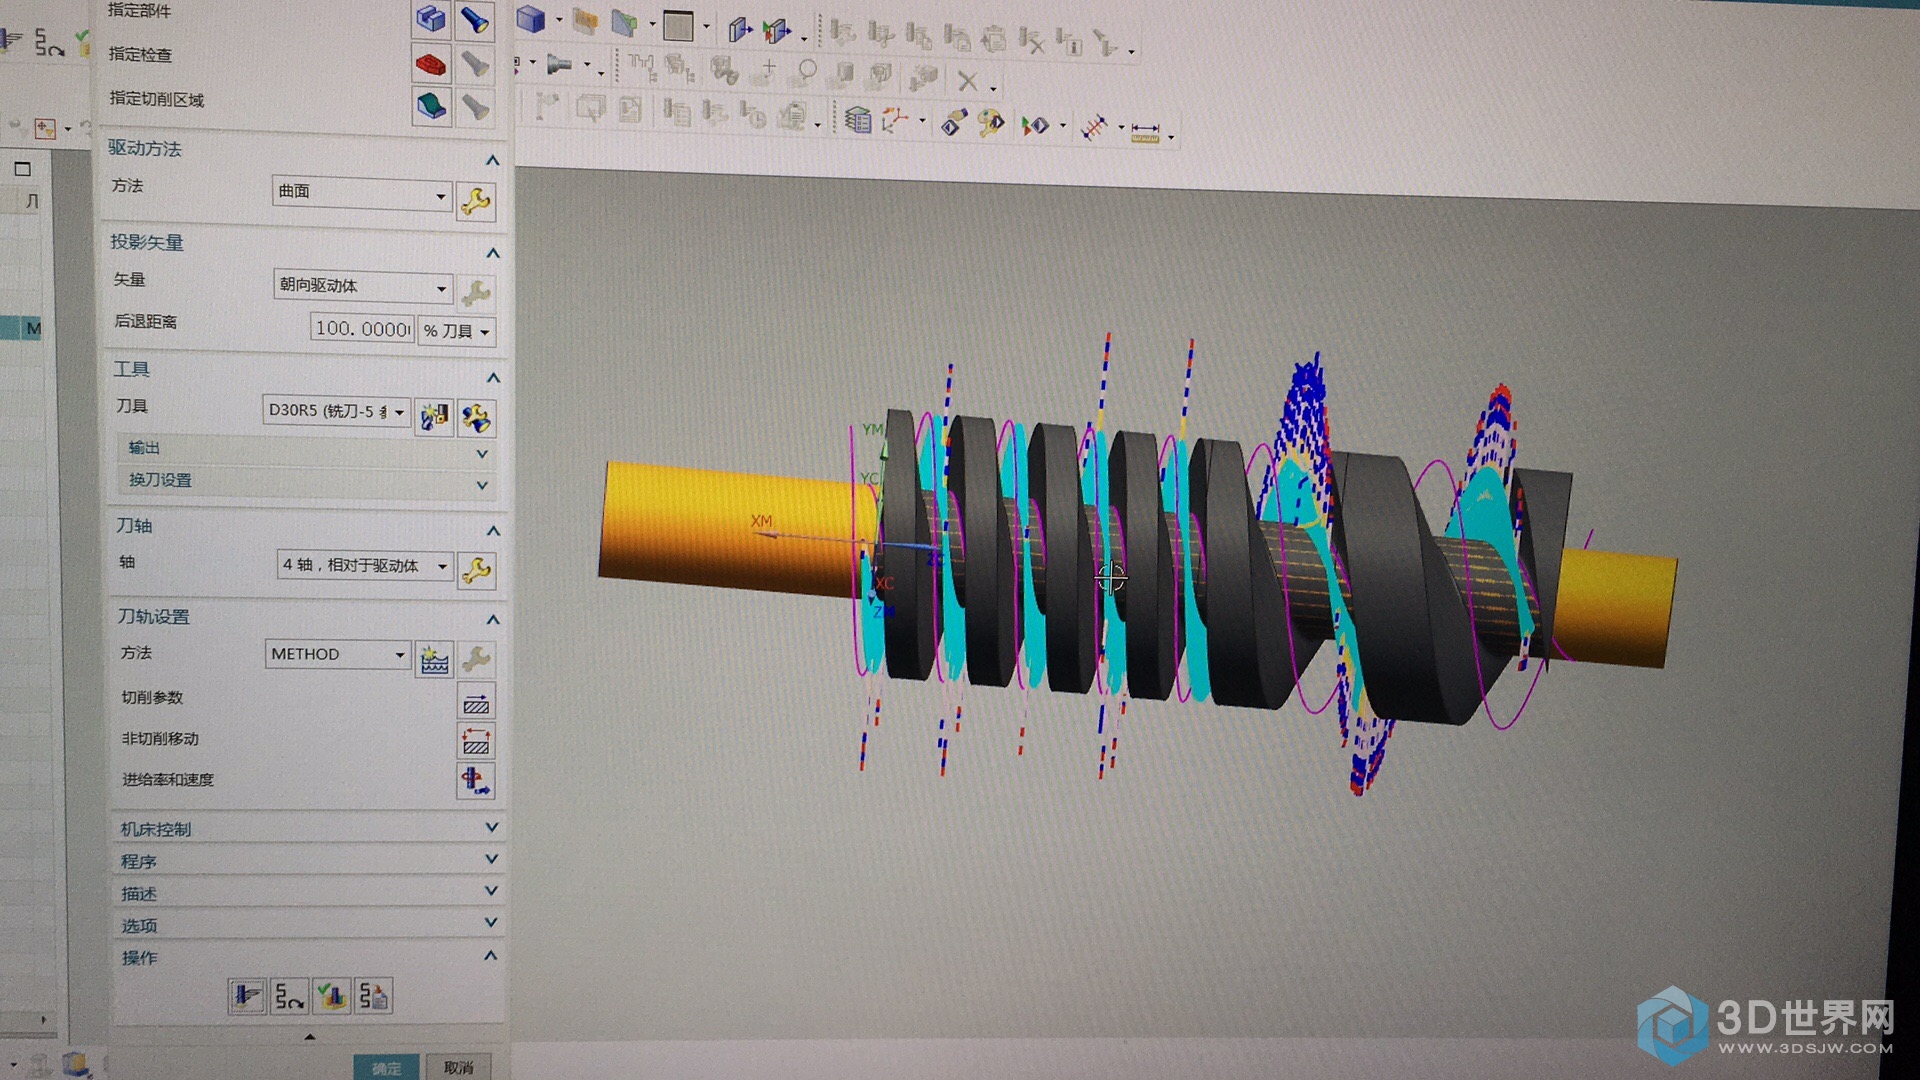Replay the tool path under 操作
Image resolution: width=1920 pixels, height=1080 pixels.
(x=290, y=996)
